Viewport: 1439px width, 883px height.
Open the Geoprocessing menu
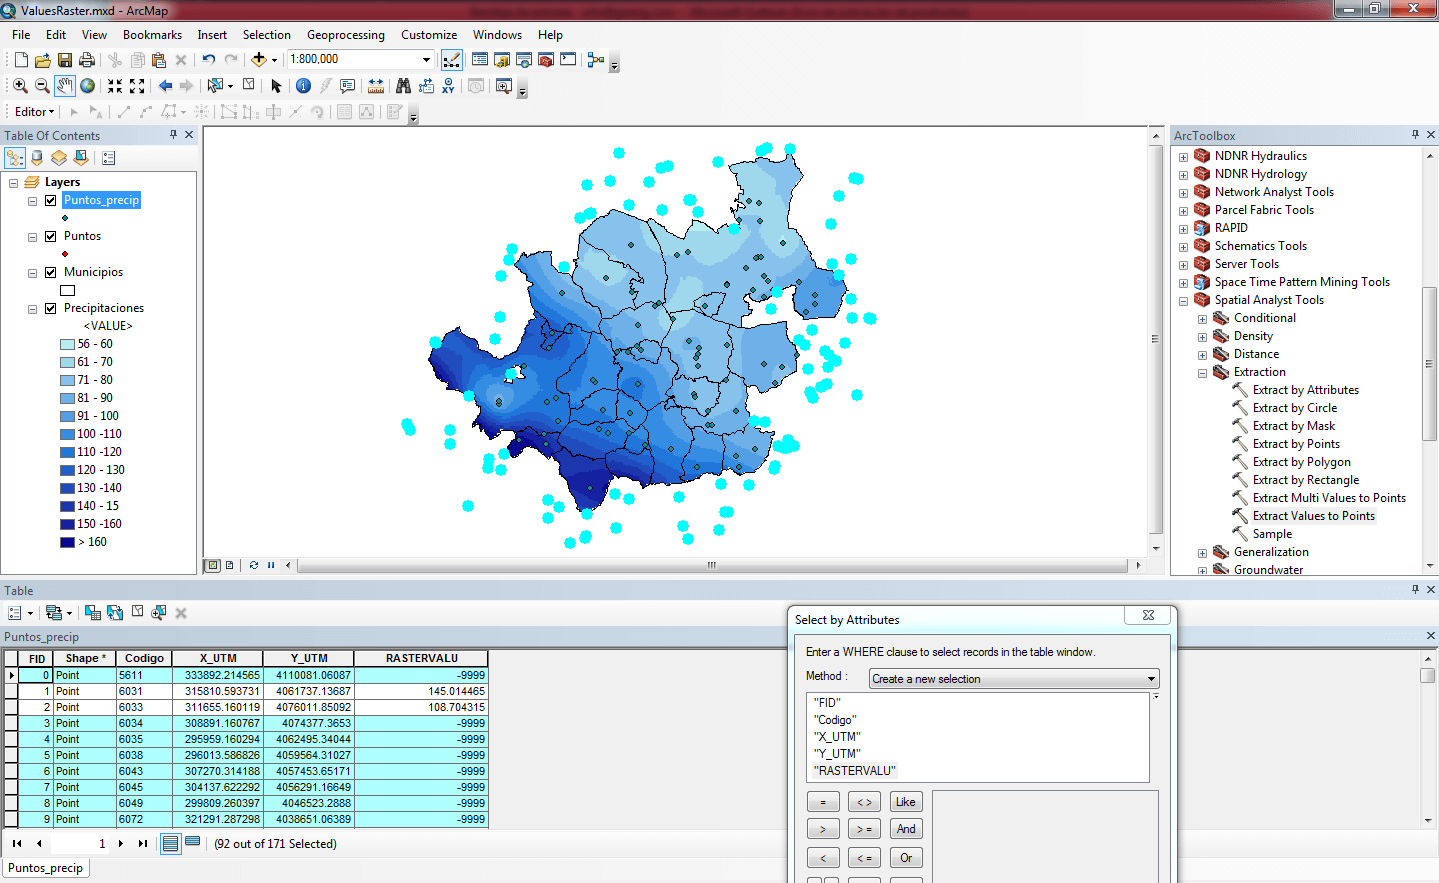tap(345, 35)
